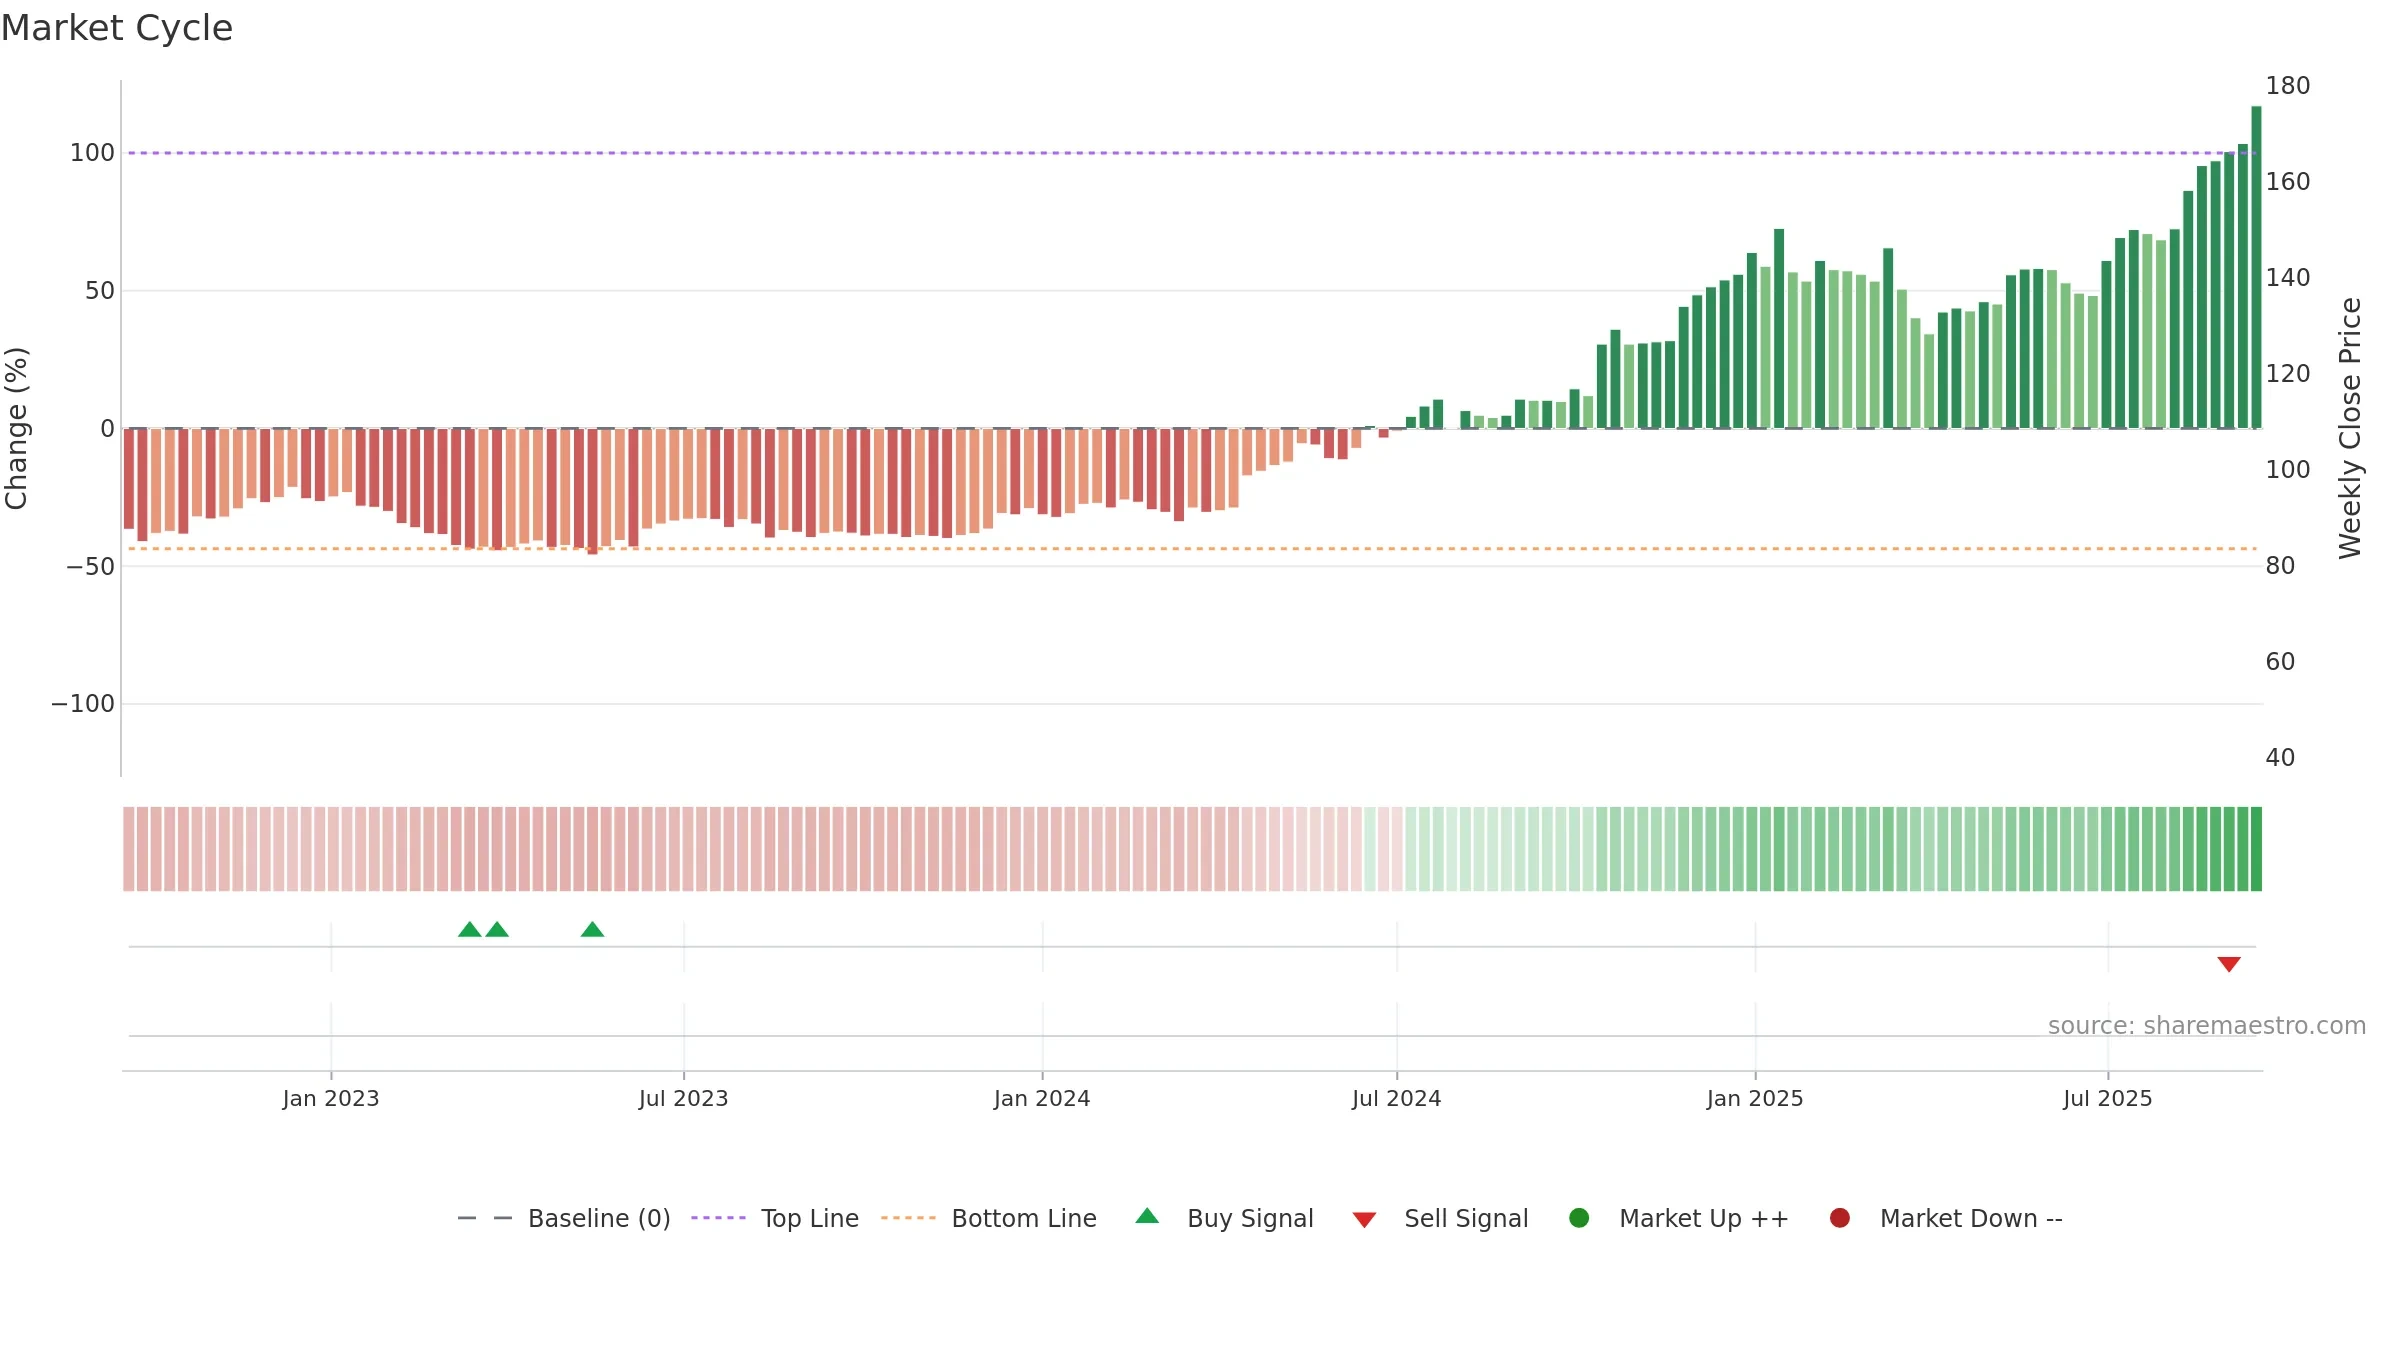Click the orange dotted Bottom Line legend sample

click(908, 1218)
